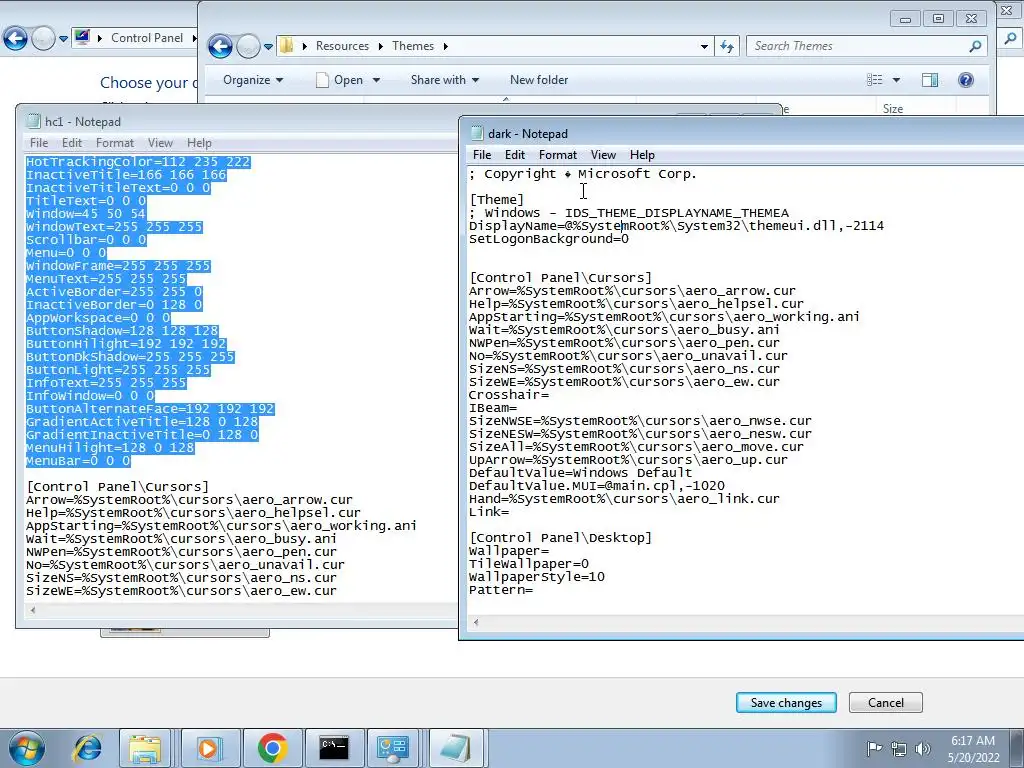Screen dimensions: 1024x768
Task: Click Cancel button
Action: point(886,703)
